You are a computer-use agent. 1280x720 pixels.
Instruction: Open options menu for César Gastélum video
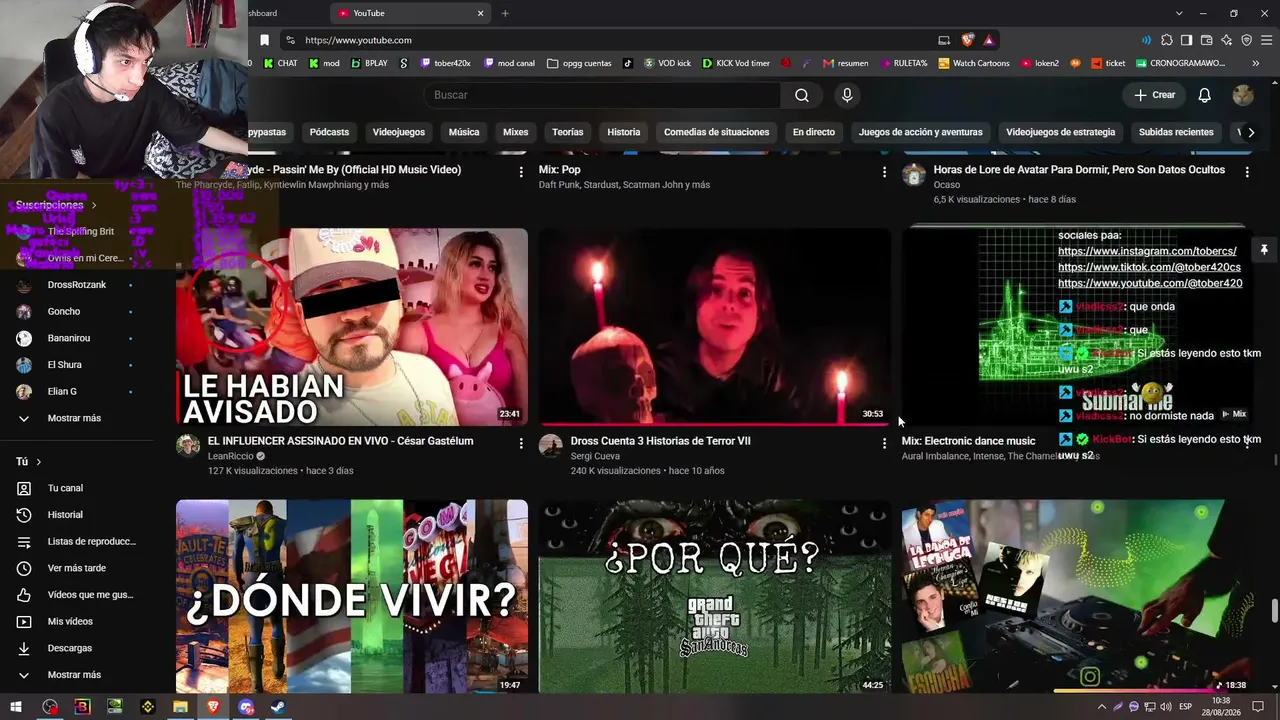click(521, 443)
